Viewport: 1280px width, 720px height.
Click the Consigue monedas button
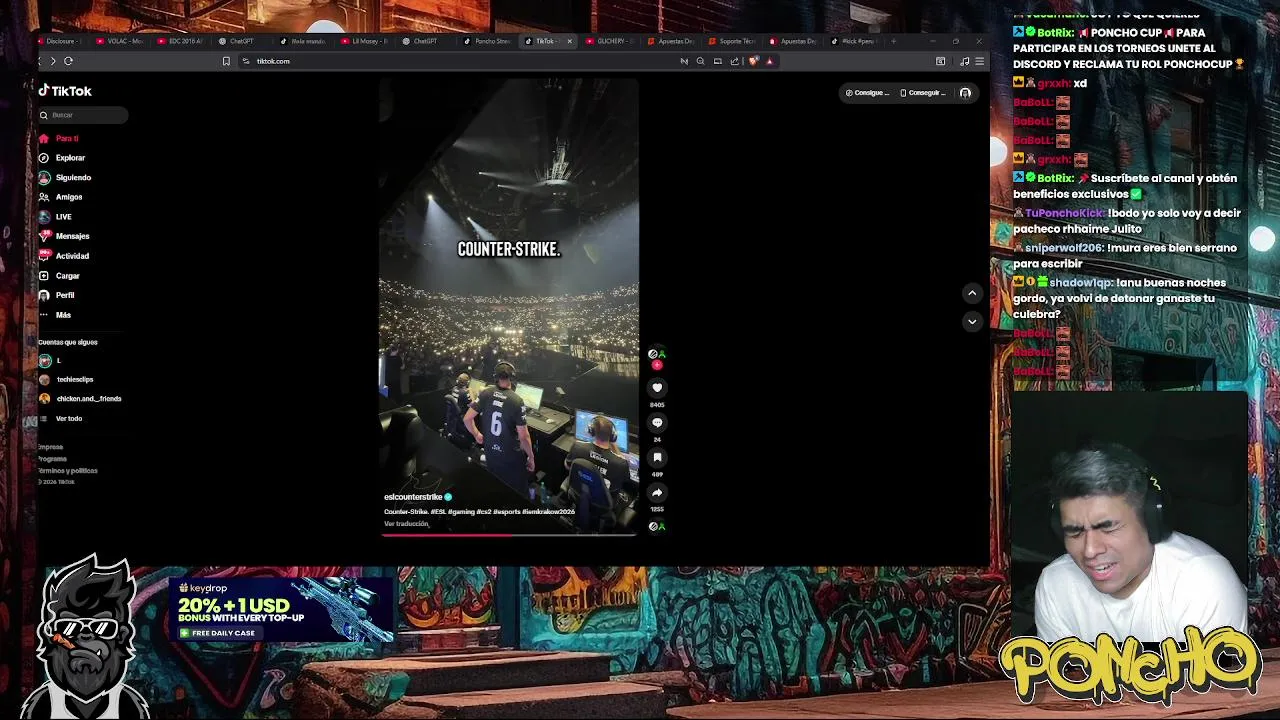coord(867,93)
